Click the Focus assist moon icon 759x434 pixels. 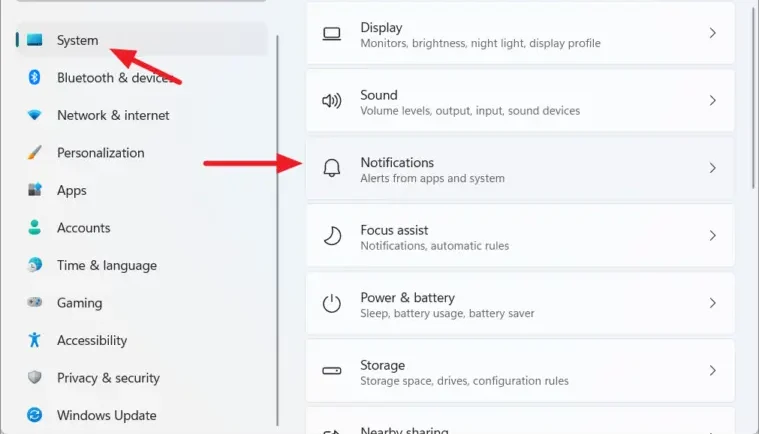click(332, 236)
